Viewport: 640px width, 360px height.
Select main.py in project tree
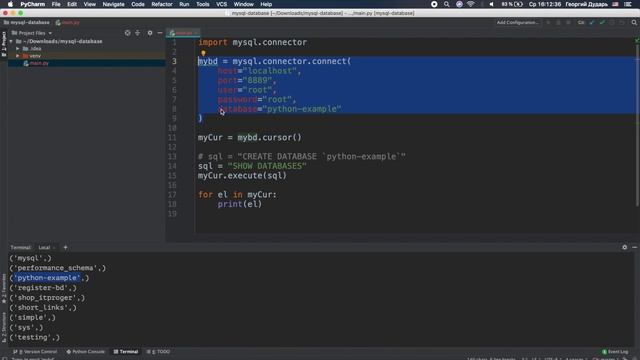coord(39,63)
